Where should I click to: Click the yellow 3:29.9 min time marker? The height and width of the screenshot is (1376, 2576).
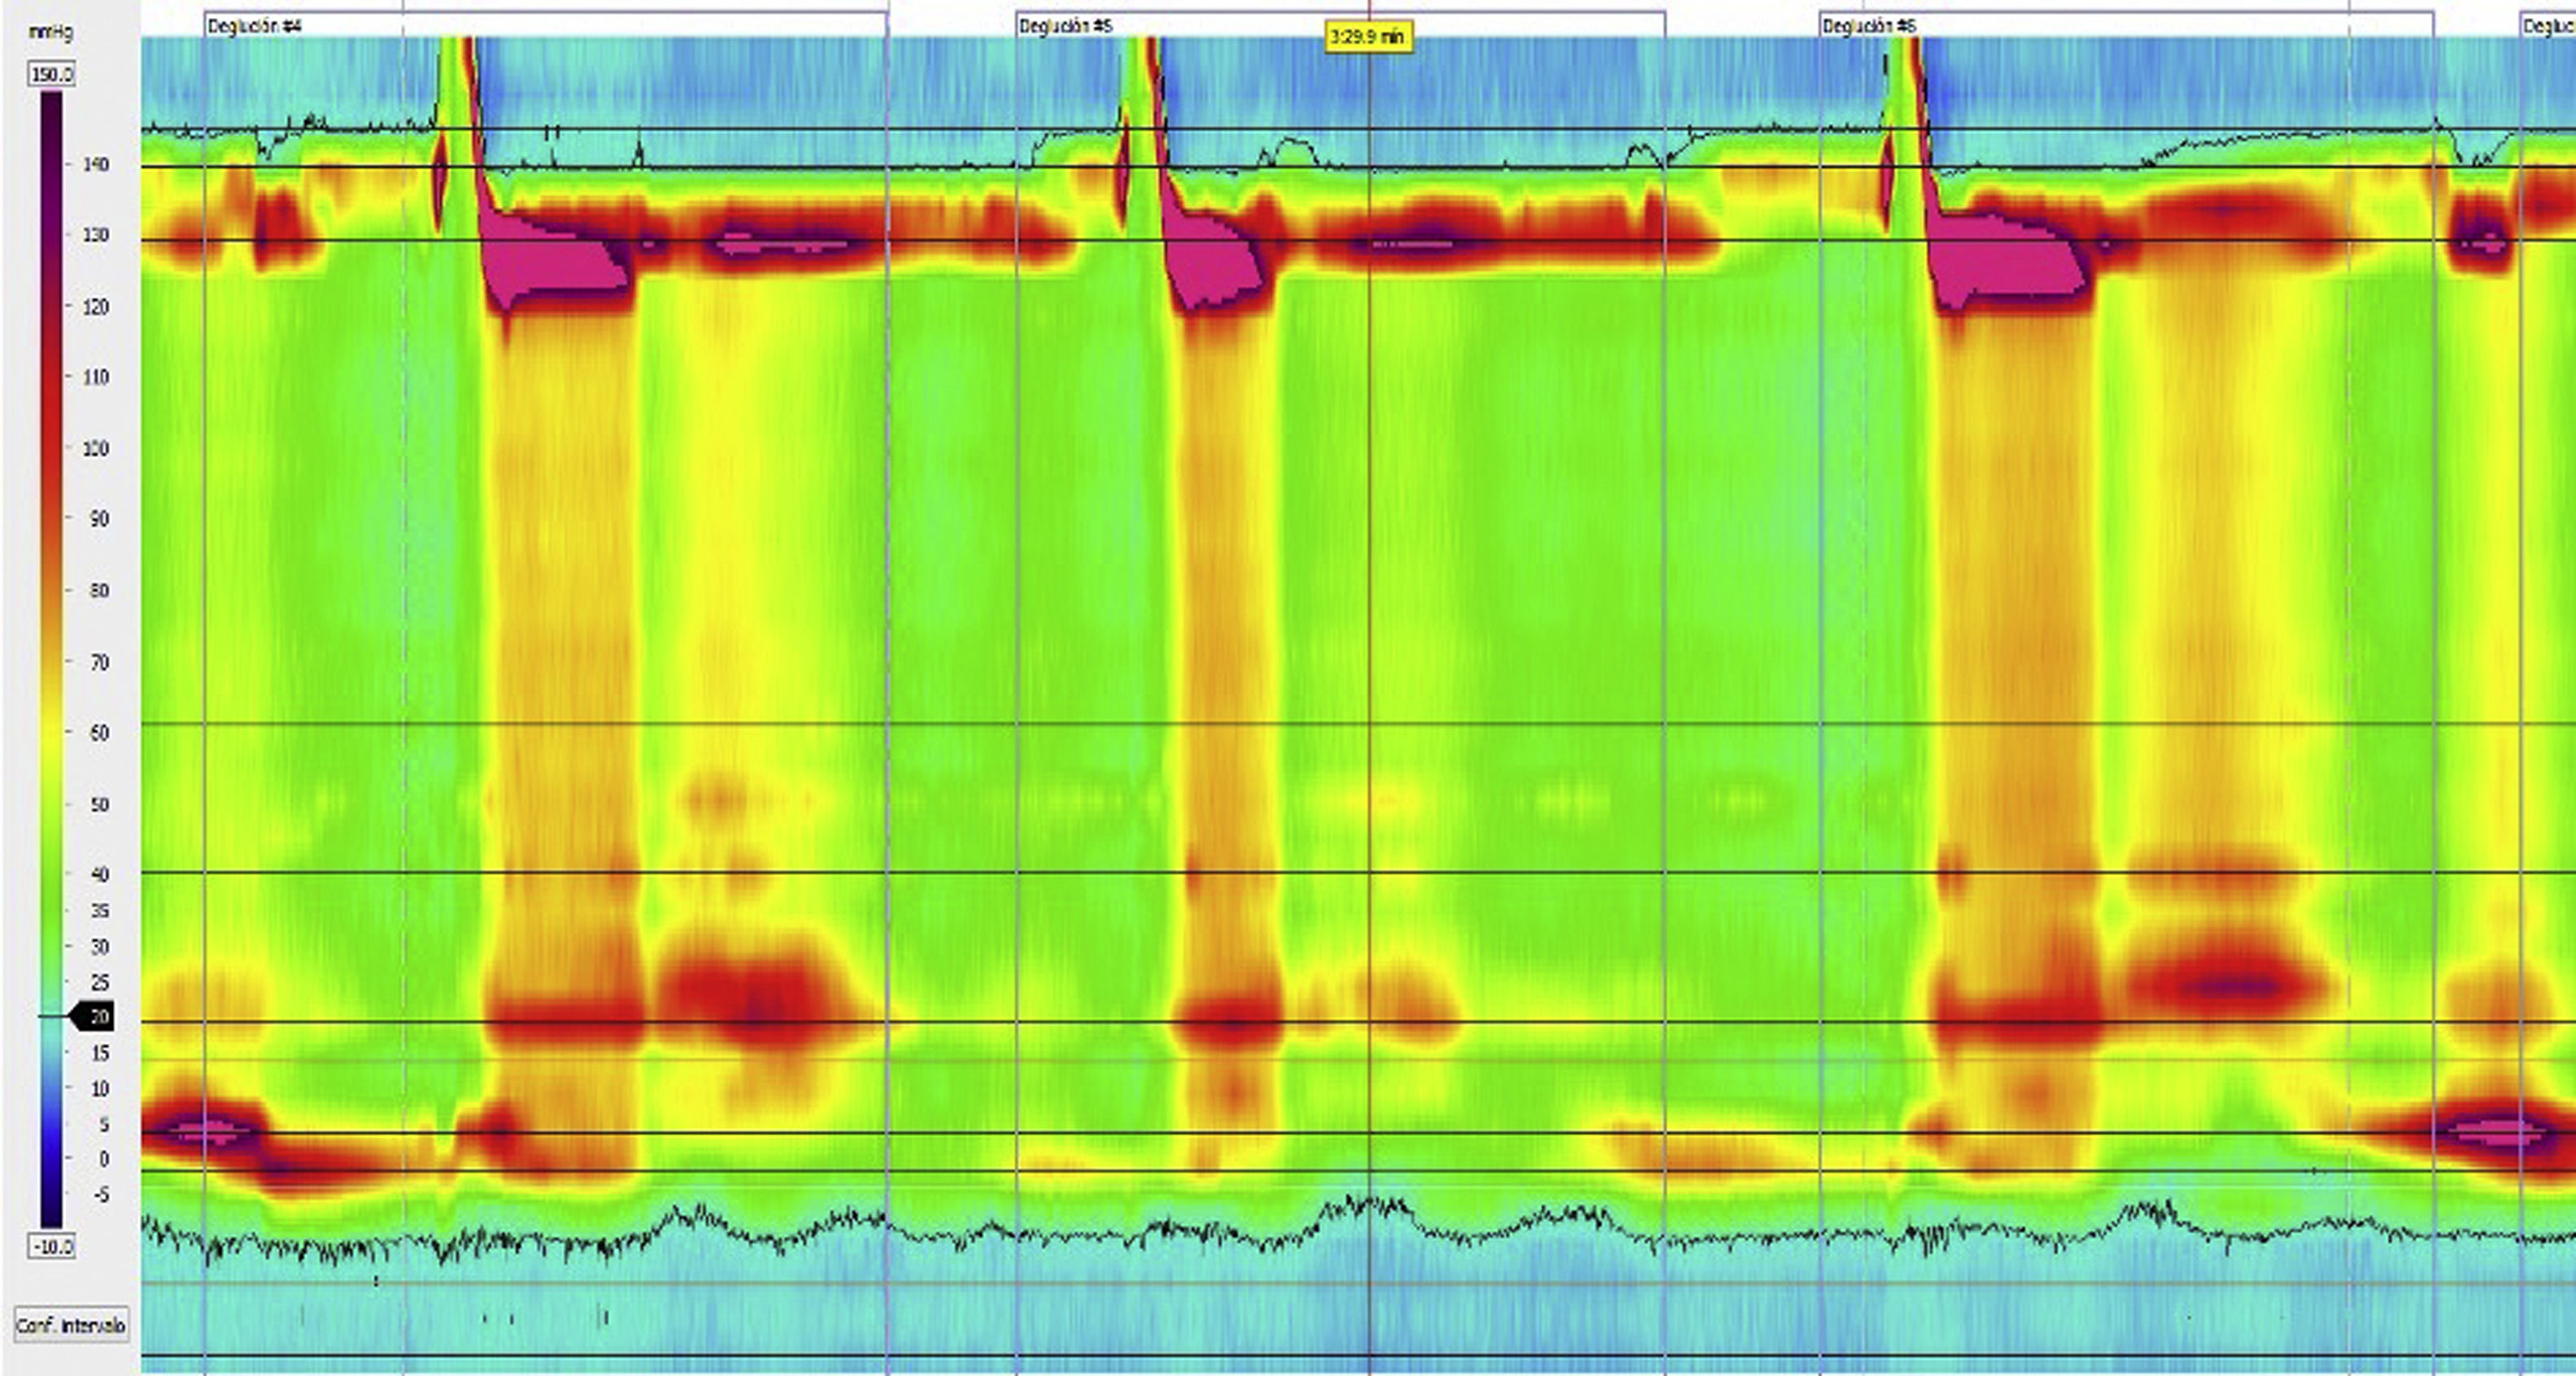point(1368,38)
